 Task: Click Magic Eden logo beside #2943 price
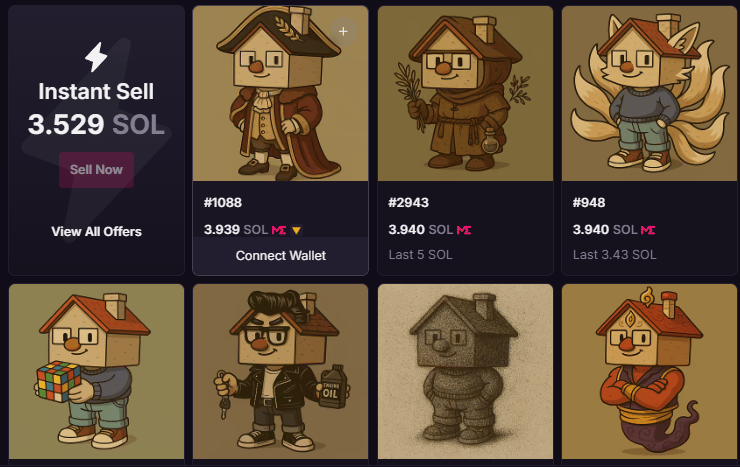click(x=464, y=230)
